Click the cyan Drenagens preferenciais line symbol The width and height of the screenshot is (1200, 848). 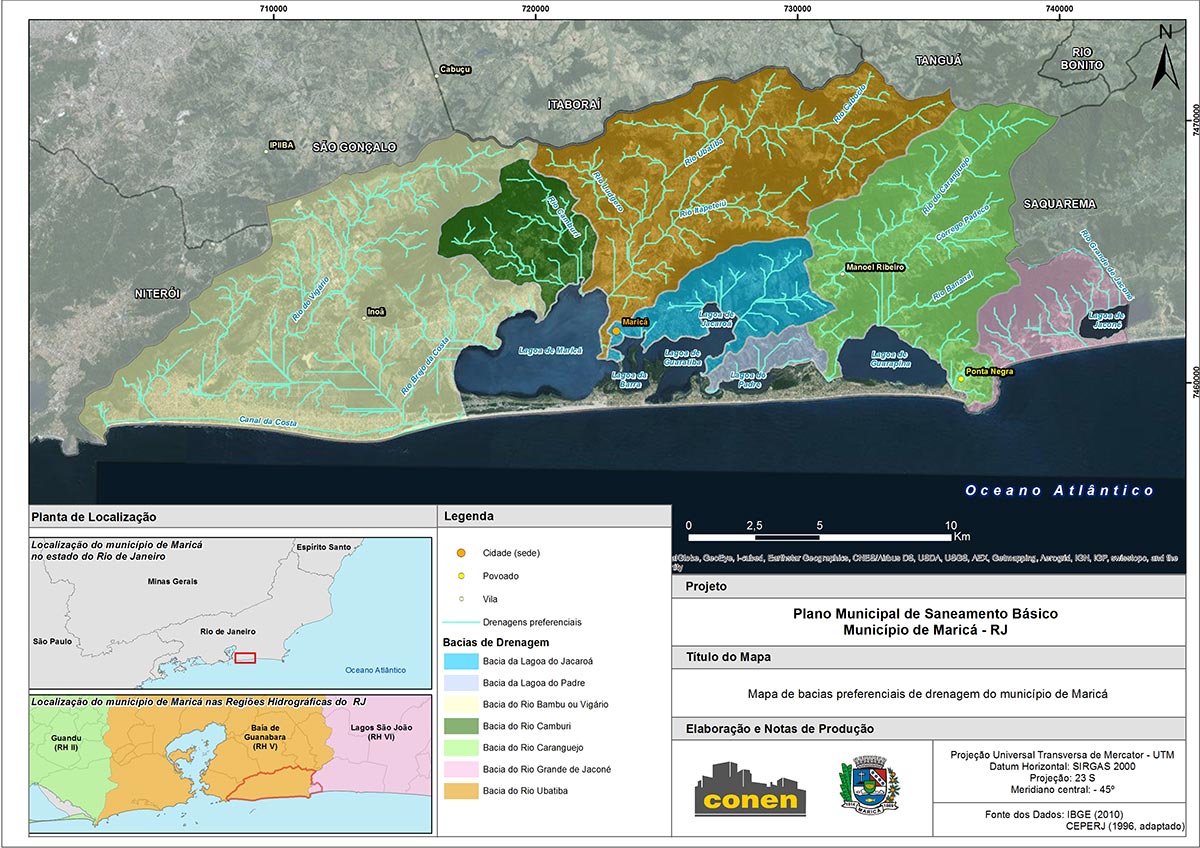click(459, 622)
